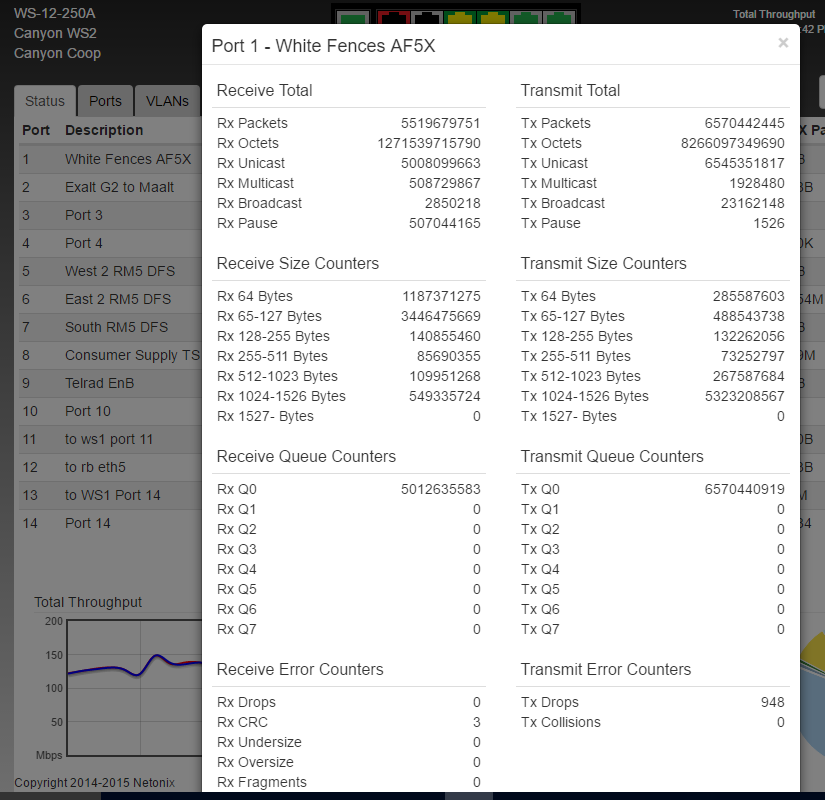Click the second yellow port icon
Image resolution: width=825 pixels, height=800 pixels.
pos(492,16)
